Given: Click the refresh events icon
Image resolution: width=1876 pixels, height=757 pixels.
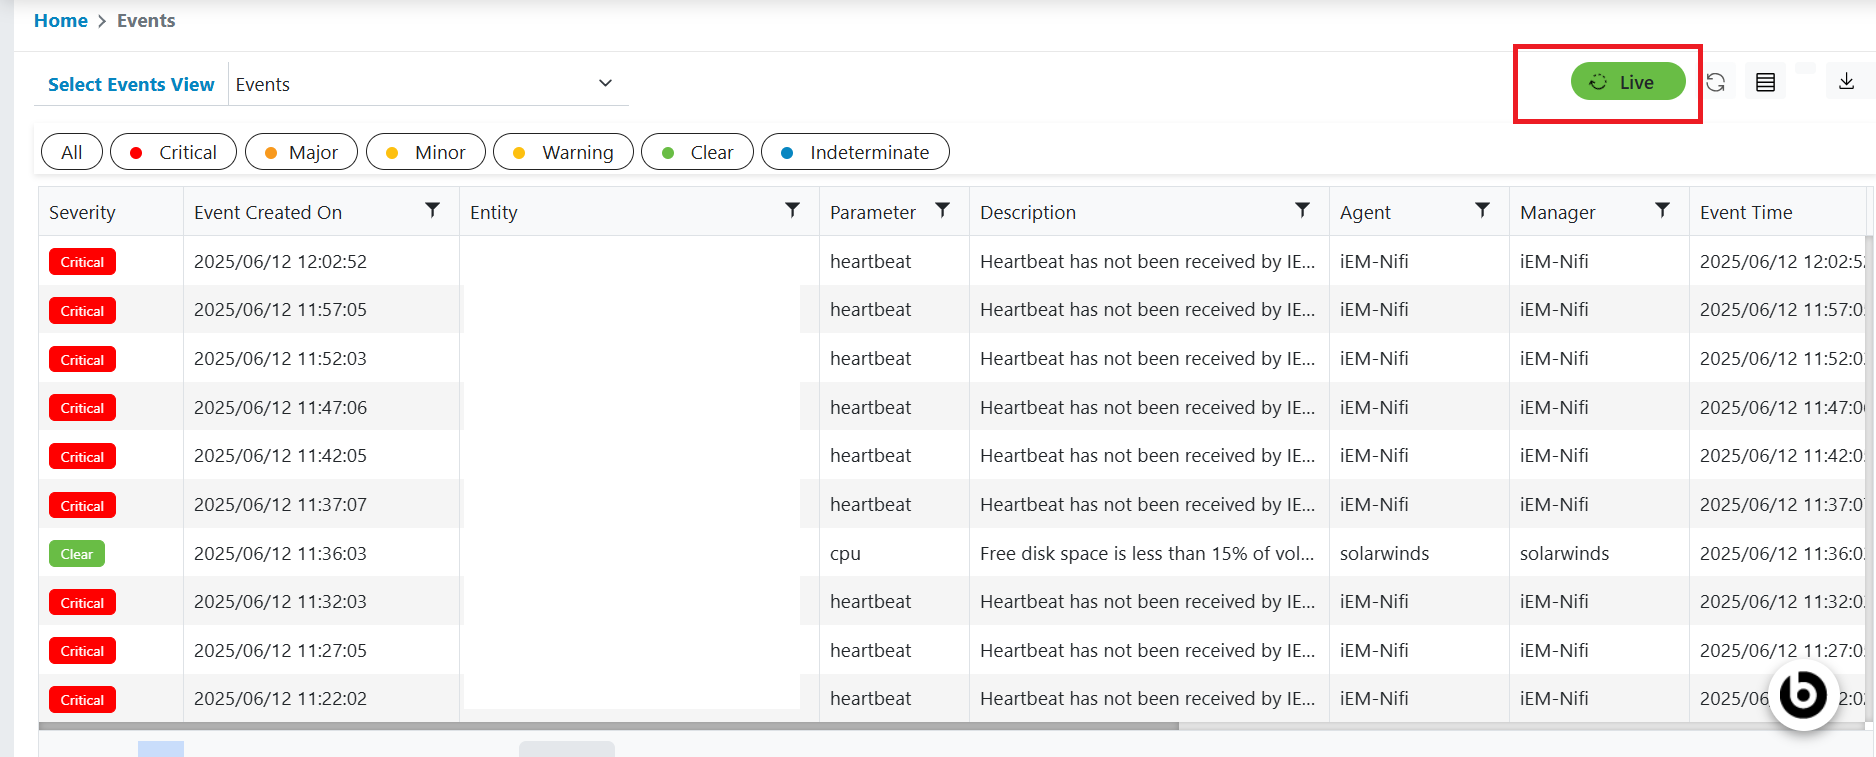Looking at the screenshot, I should point(1716,82).
